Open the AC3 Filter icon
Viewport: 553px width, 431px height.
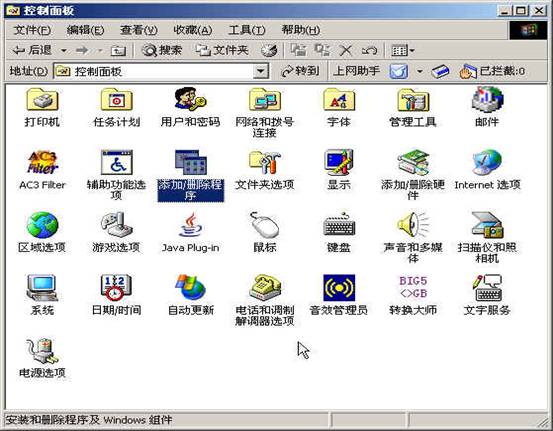[42, 163]
